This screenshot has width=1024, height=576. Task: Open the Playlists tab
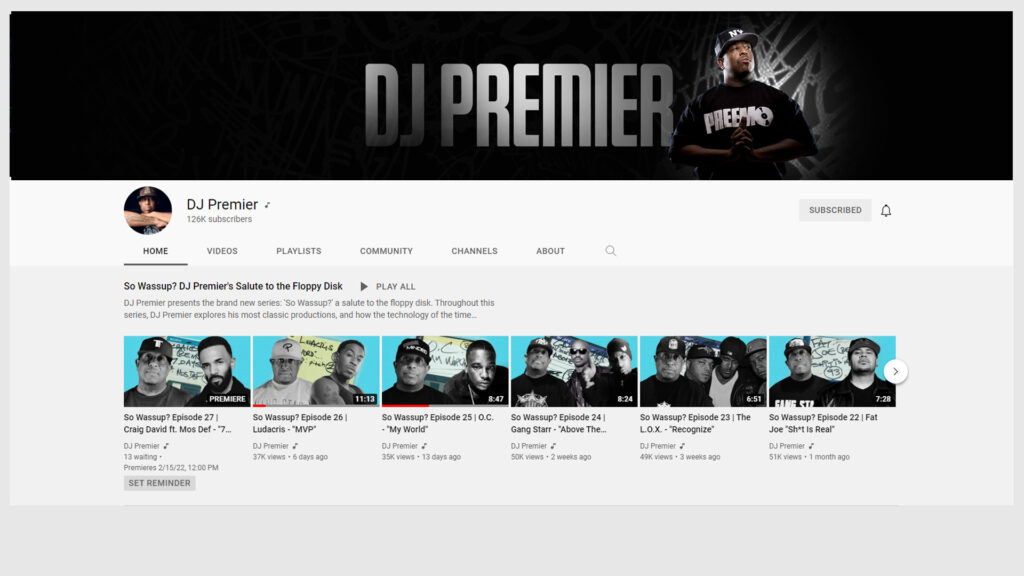point(298,251)
